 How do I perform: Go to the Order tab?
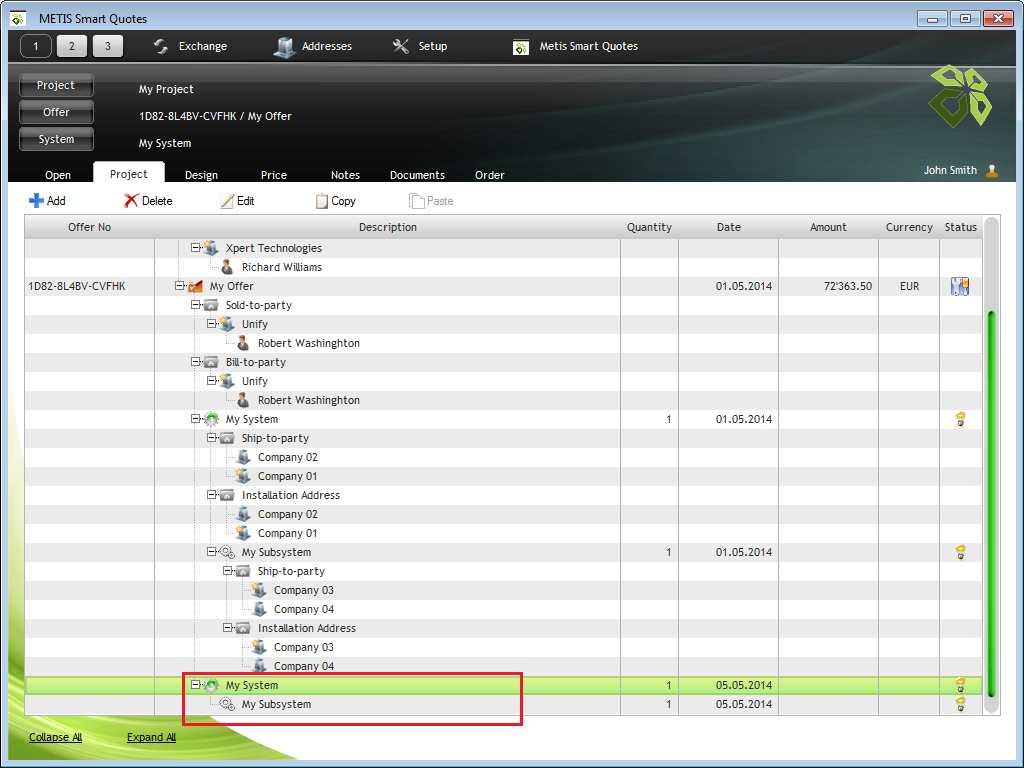(490, 175)
